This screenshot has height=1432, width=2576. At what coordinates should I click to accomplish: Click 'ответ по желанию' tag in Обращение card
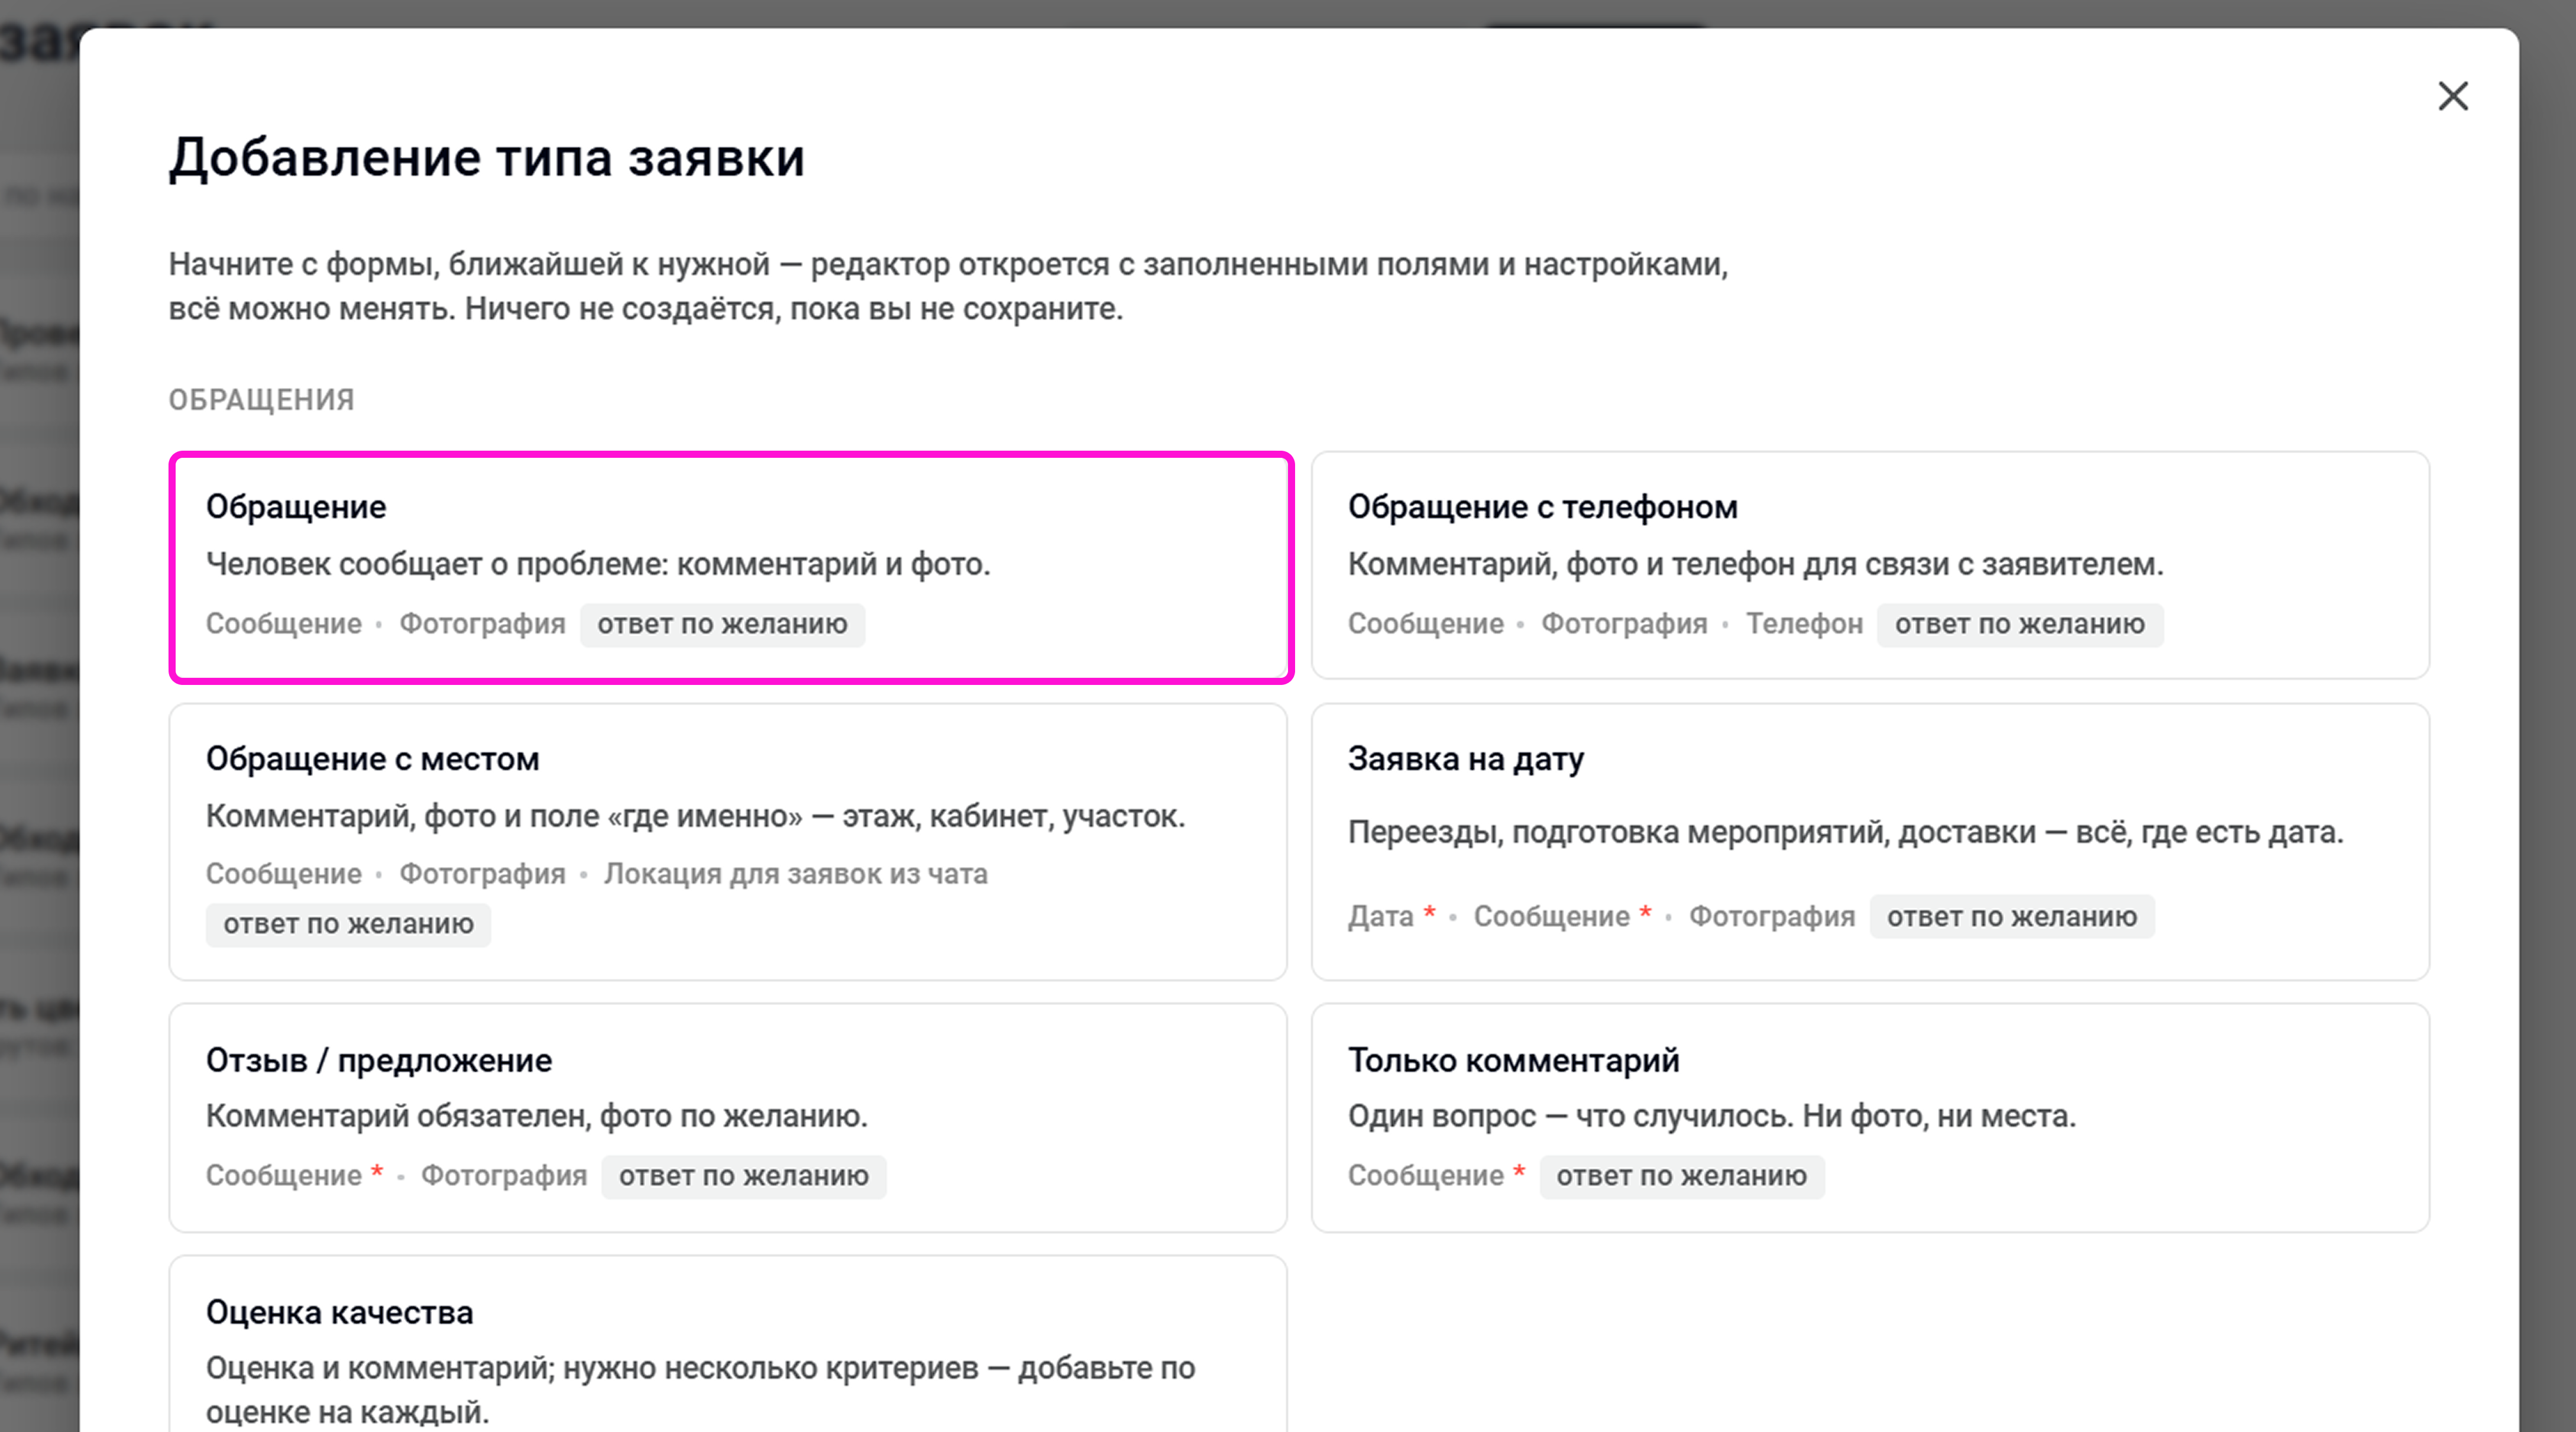722,624
